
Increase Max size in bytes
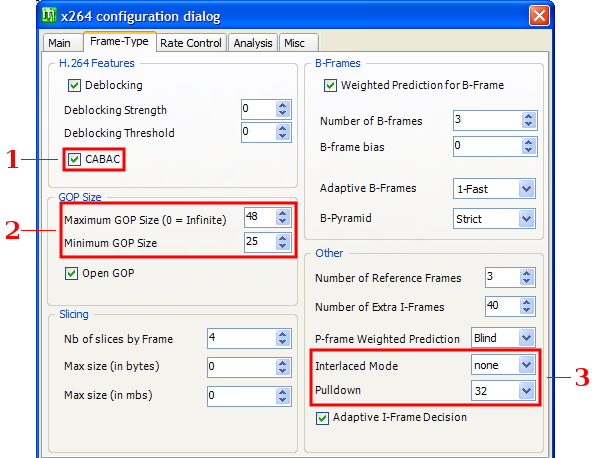tap(283, 363)
